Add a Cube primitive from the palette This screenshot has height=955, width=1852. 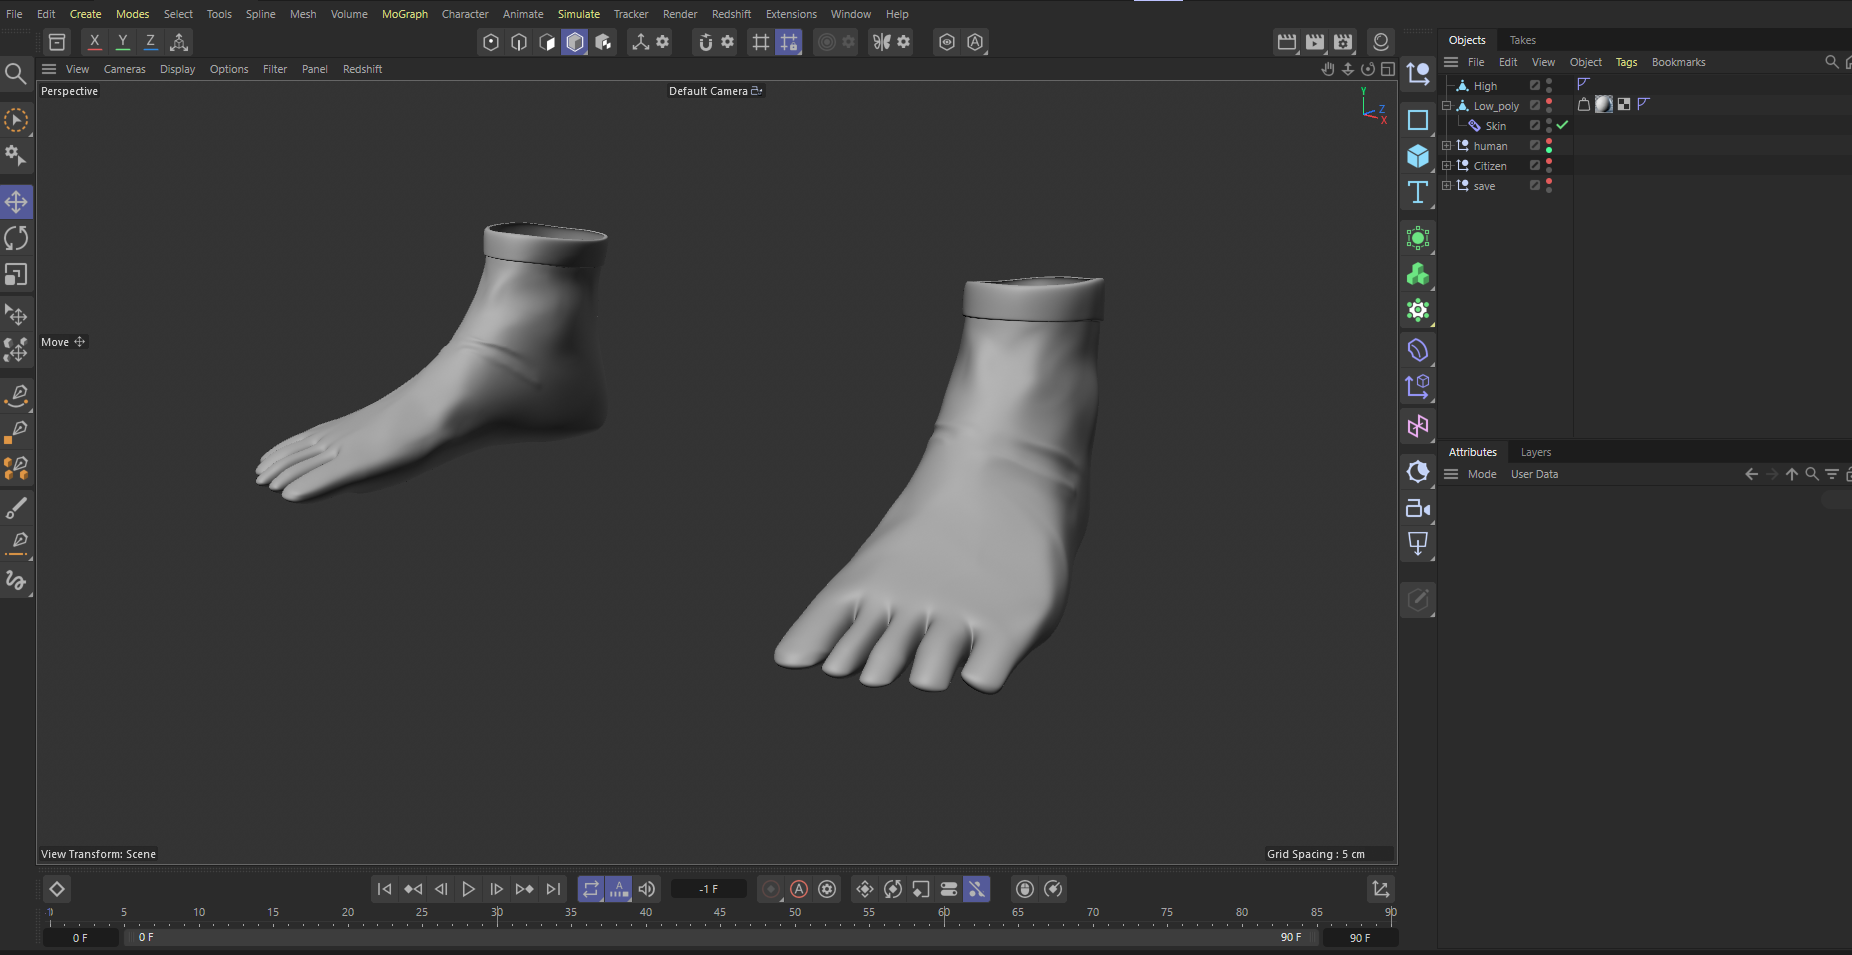click(1418, 156)
